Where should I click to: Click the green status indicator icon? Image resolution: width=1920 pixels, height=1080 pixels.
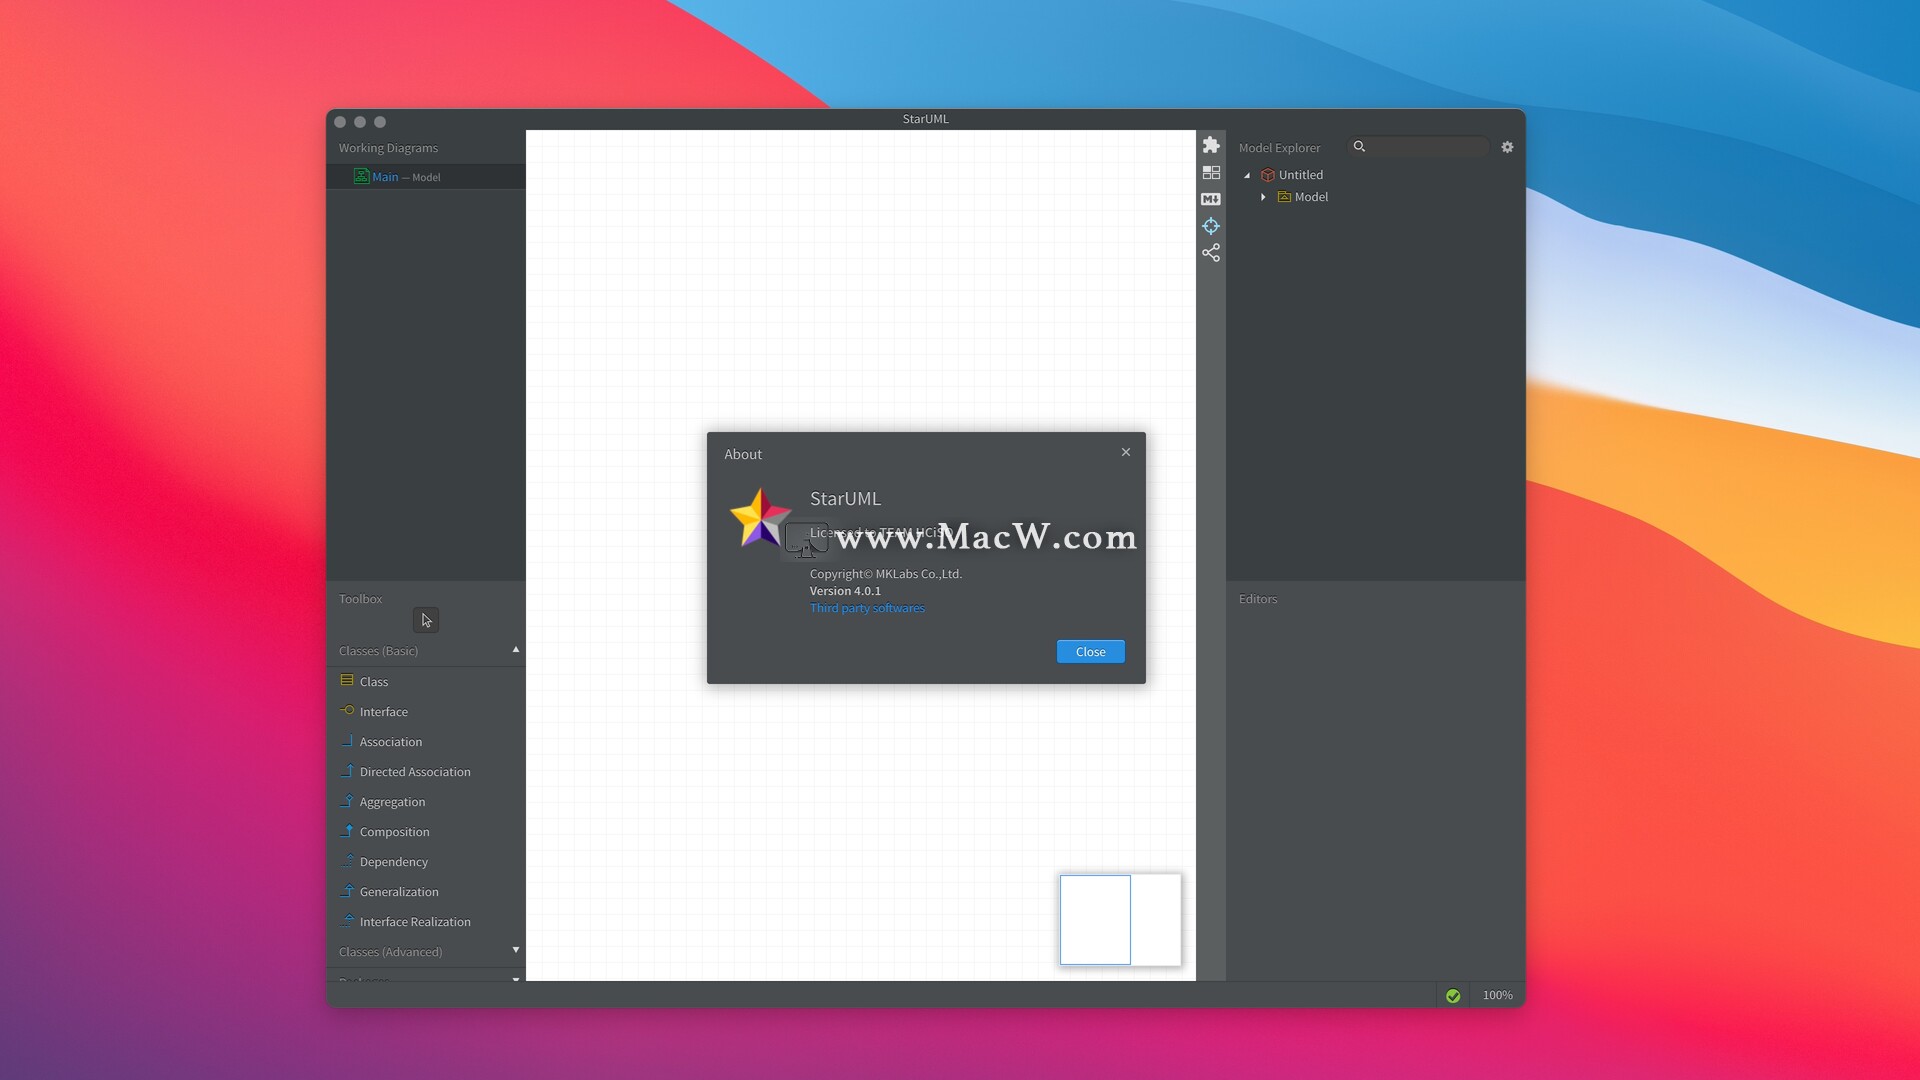click(1451, 994)
